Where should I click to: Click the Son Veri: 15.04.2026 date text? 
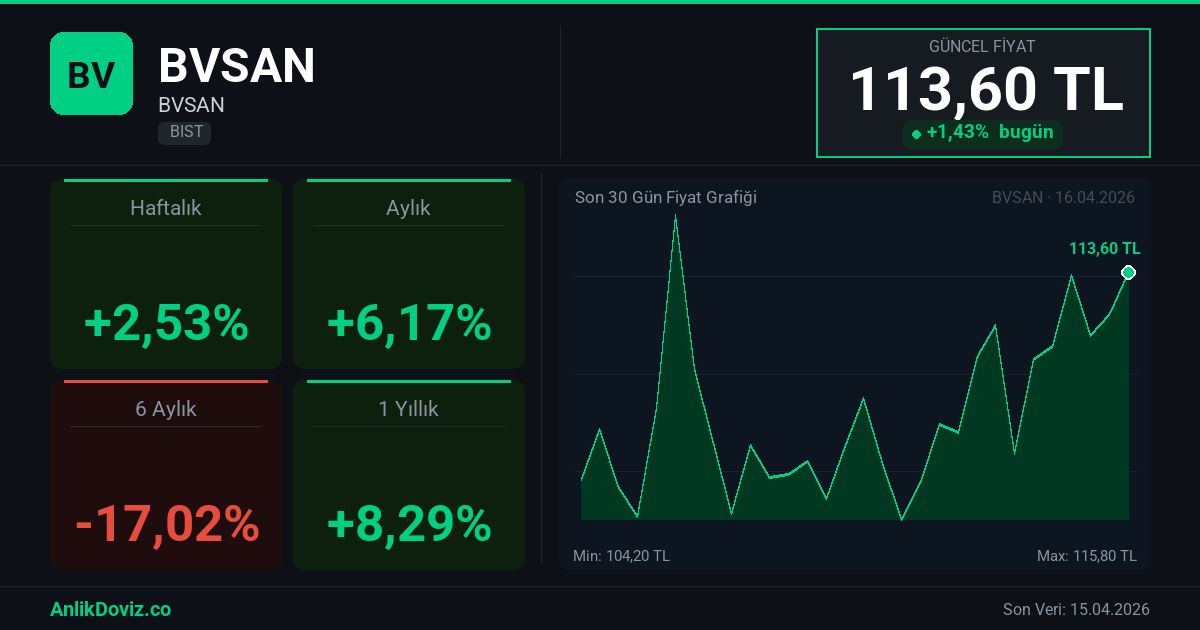pyautogui.click(x=1076, y=609)
